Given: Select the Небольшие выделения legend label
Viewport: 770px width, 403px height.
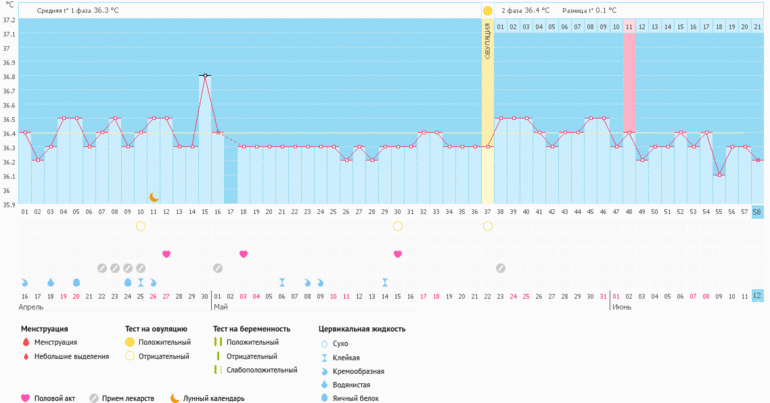Looking at the screenshot, I should click(68, 356).
